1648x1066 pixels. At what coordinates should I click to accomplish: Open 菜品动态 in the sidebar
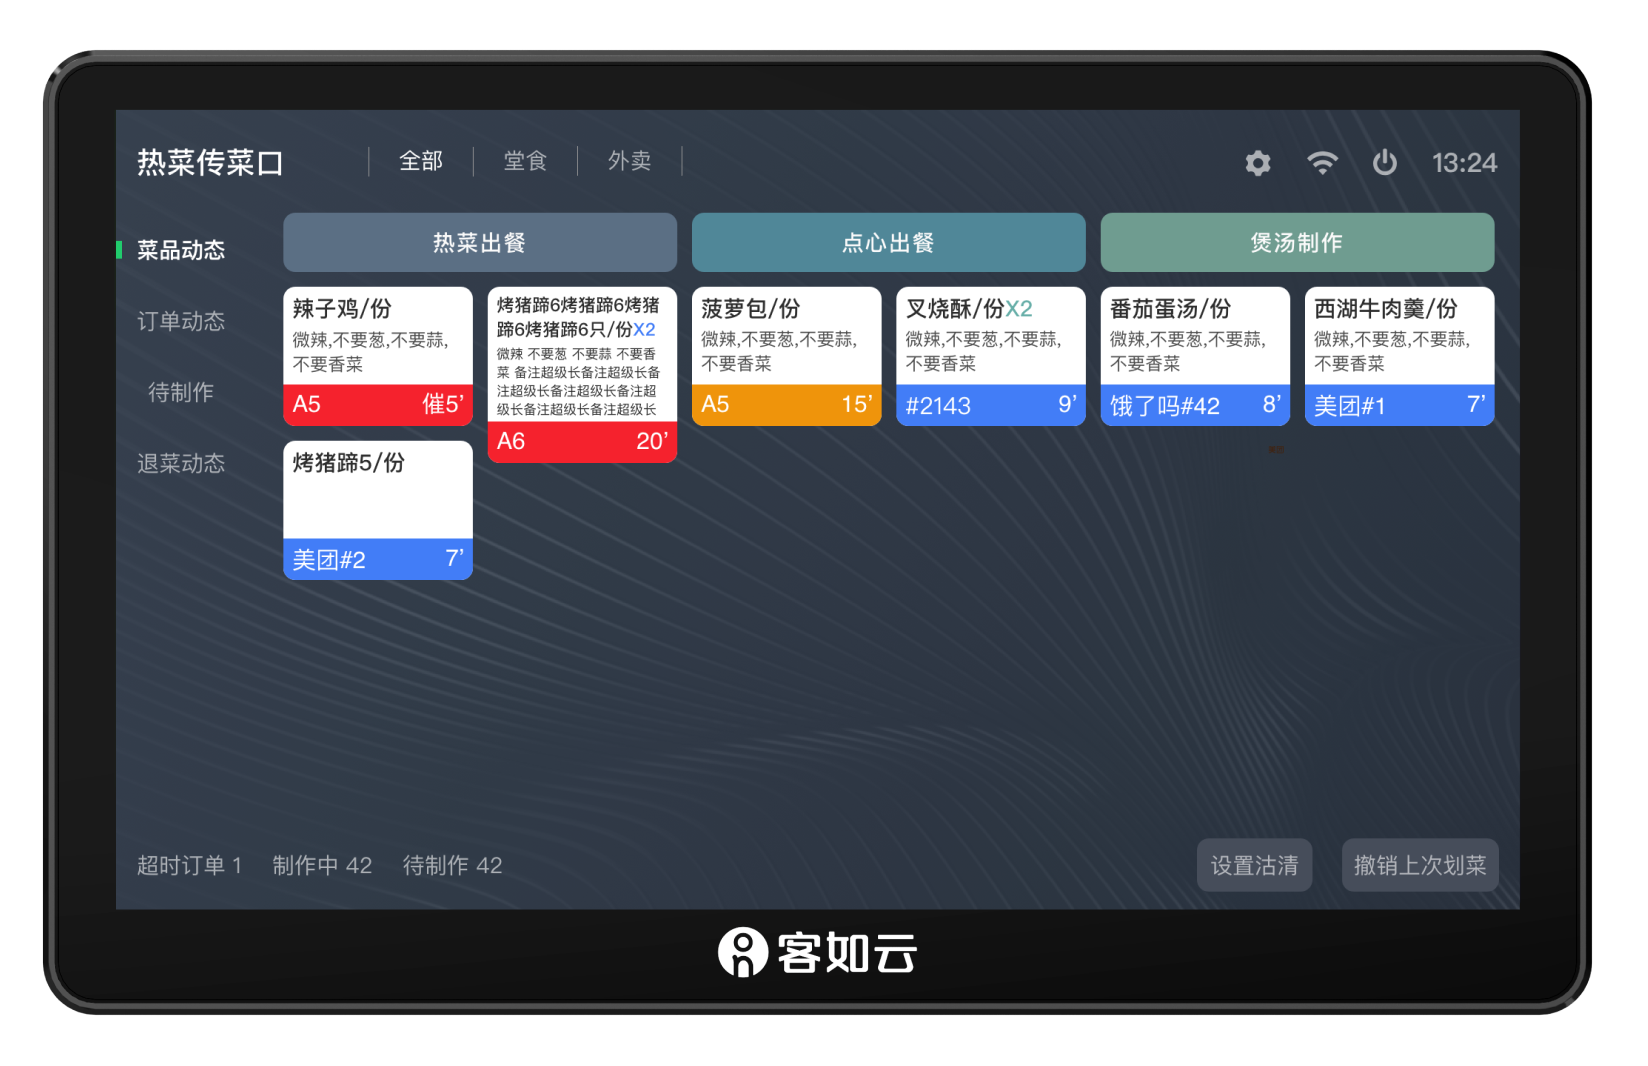[181, 250]
